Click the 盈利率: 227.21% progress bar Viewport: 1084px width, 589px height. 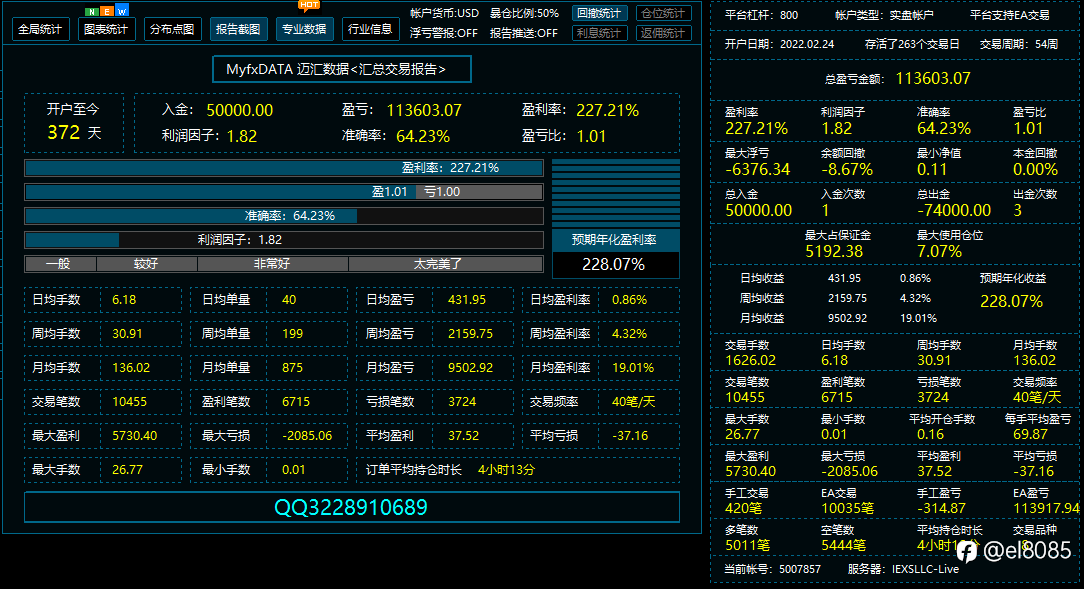point(283,168)
